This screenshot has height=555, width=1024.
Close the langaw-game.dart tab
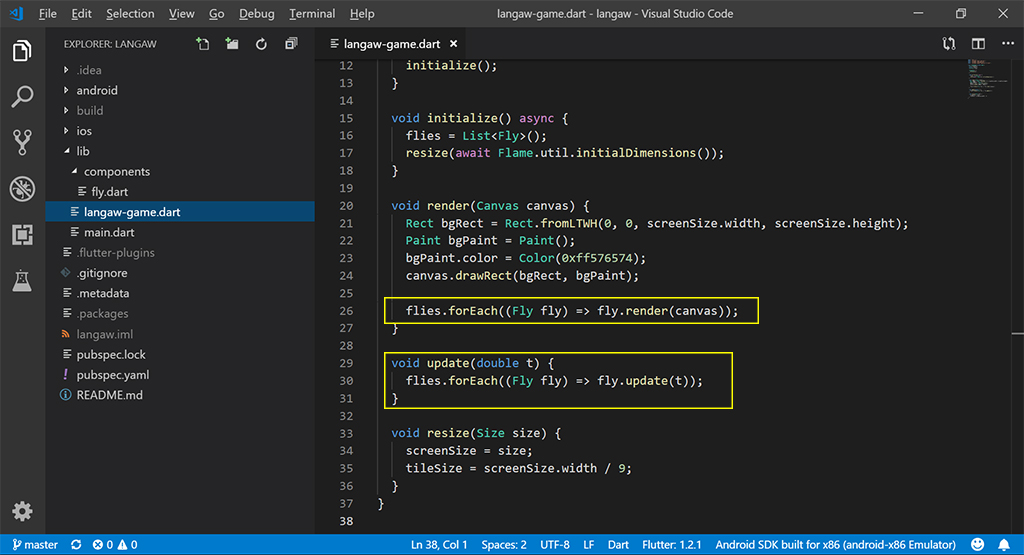(x=454, y=44)
